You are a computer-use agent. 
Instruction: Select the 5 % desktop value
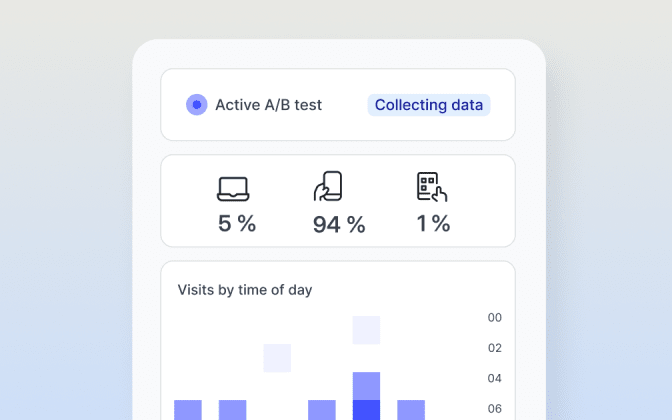(x=237, y=224)
